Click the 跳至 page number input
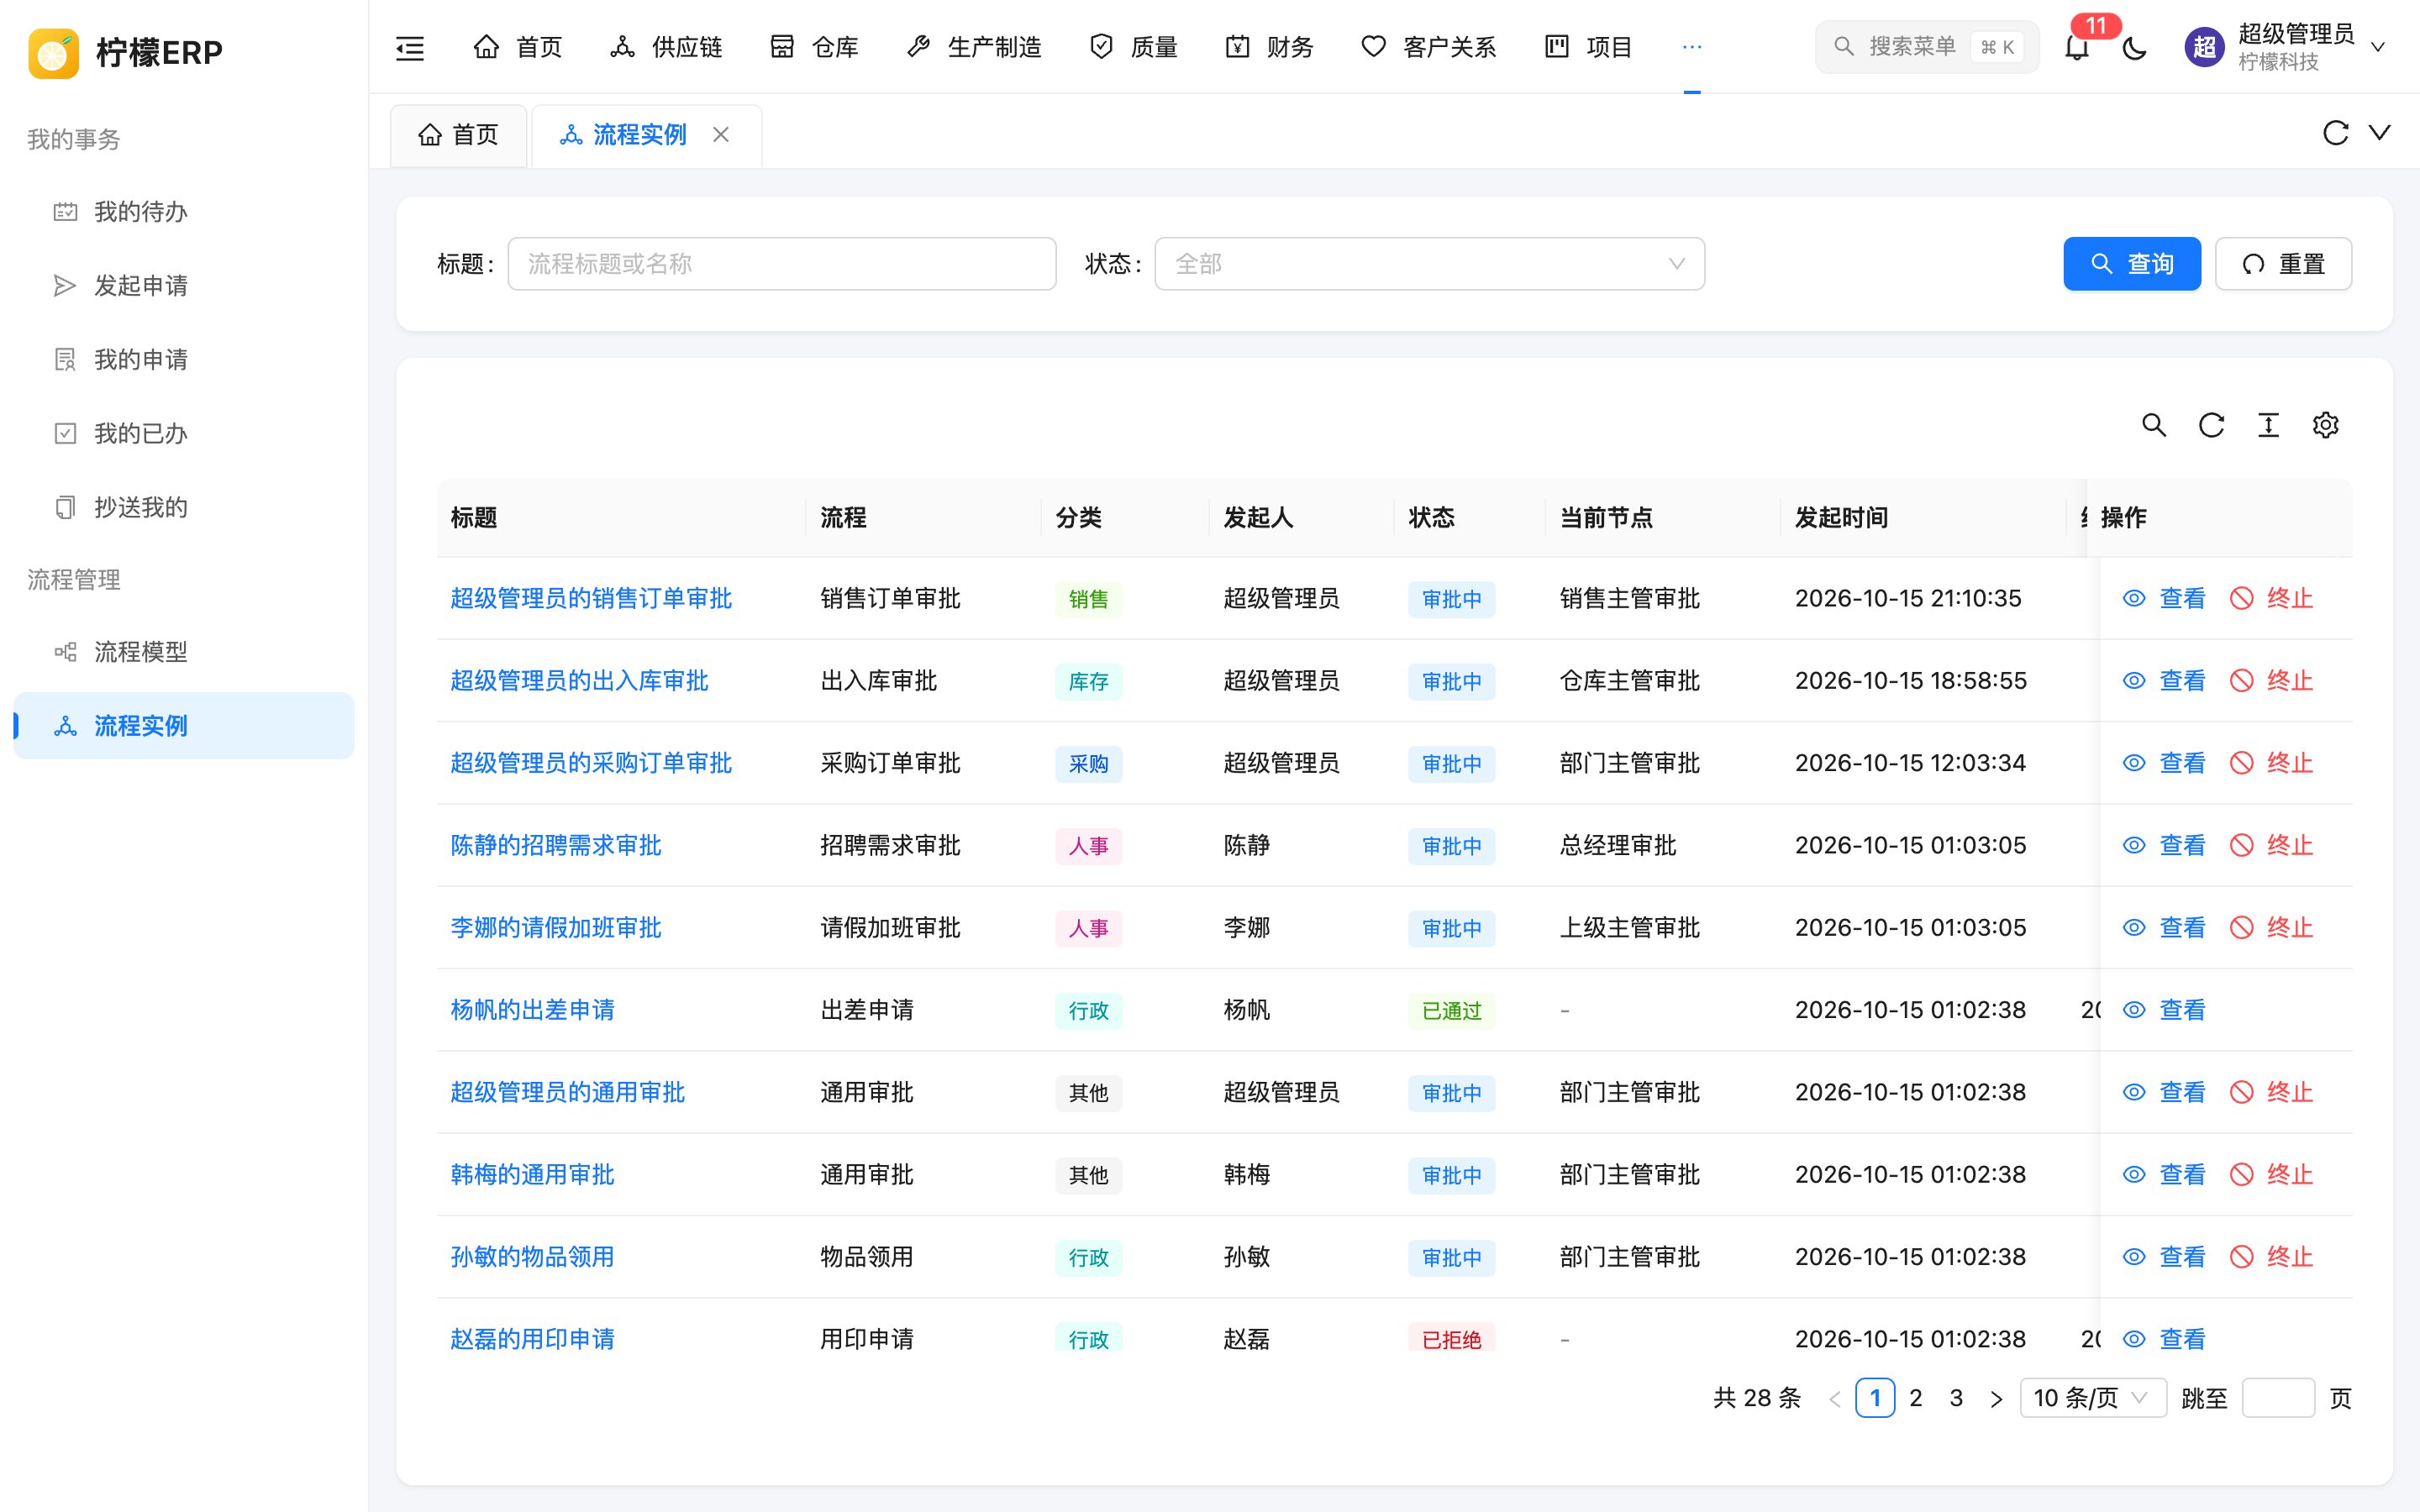 (x=2277, y=1398)
